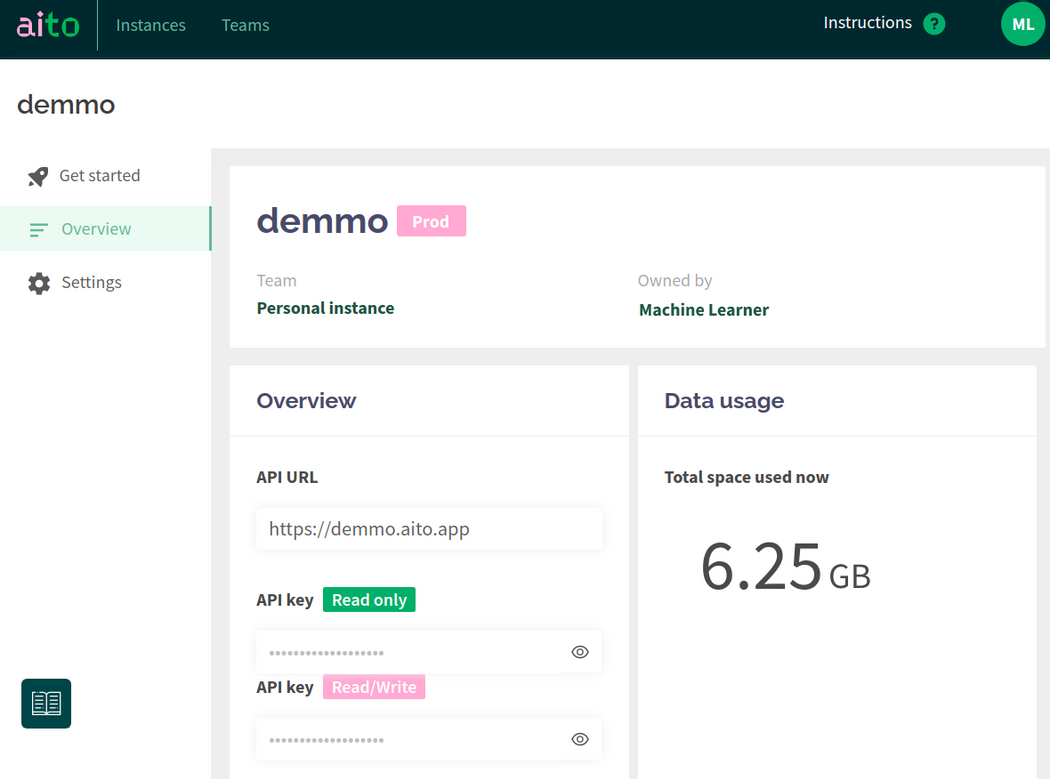Click the aito logo
This screenshot has height=779, width=1050.
pyautogui.click(x=48, y=25)
